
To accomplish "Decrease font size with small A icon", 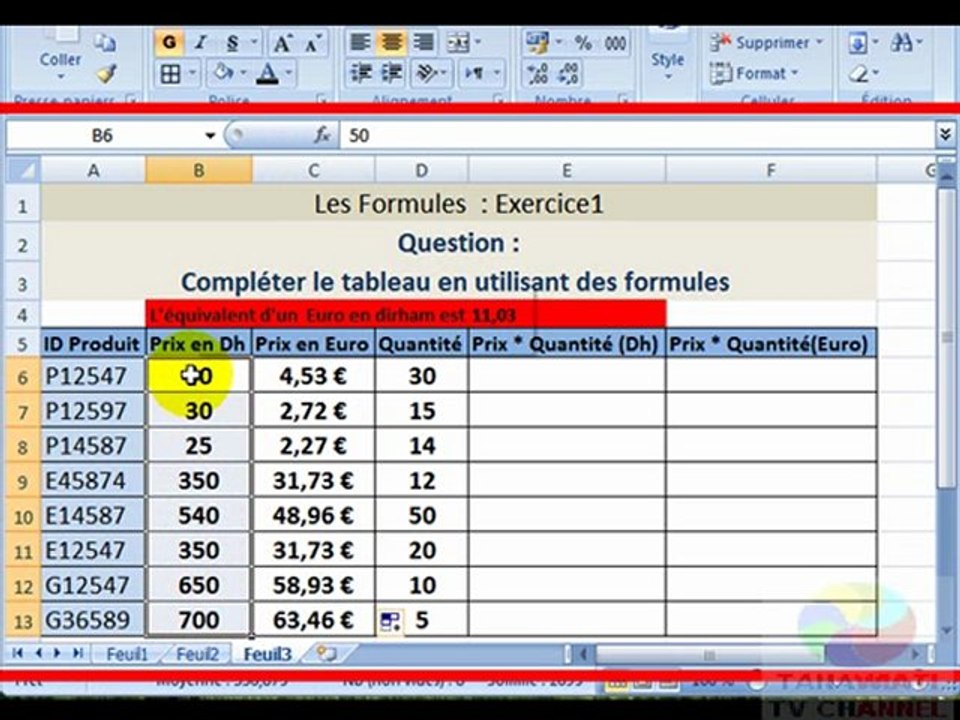I will tap(313, 43).
